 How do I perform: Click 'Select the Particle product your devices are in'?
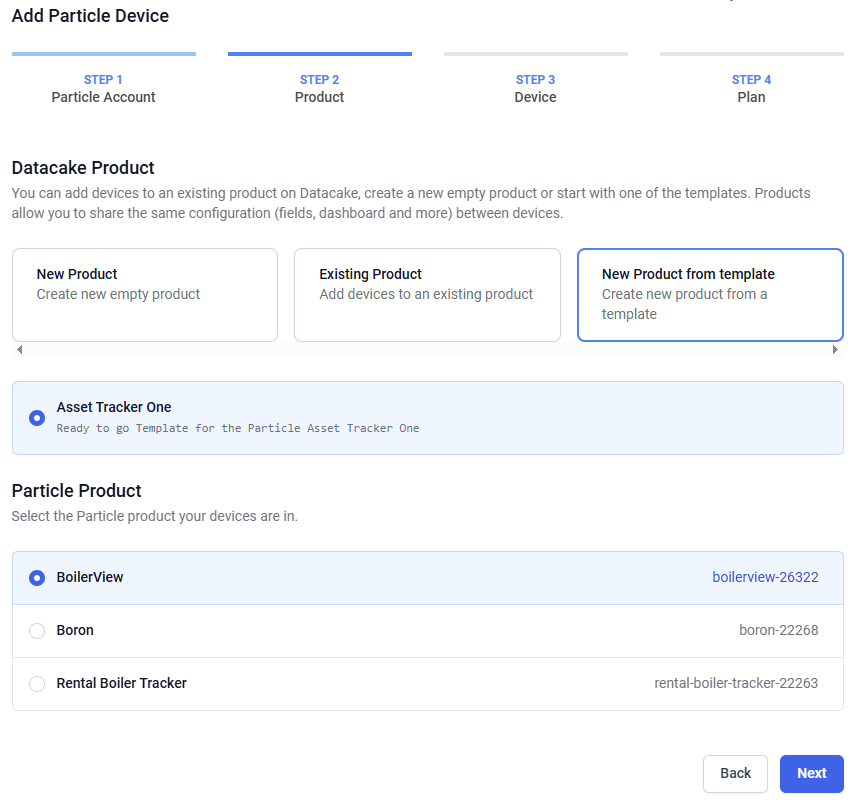[155, 517]
